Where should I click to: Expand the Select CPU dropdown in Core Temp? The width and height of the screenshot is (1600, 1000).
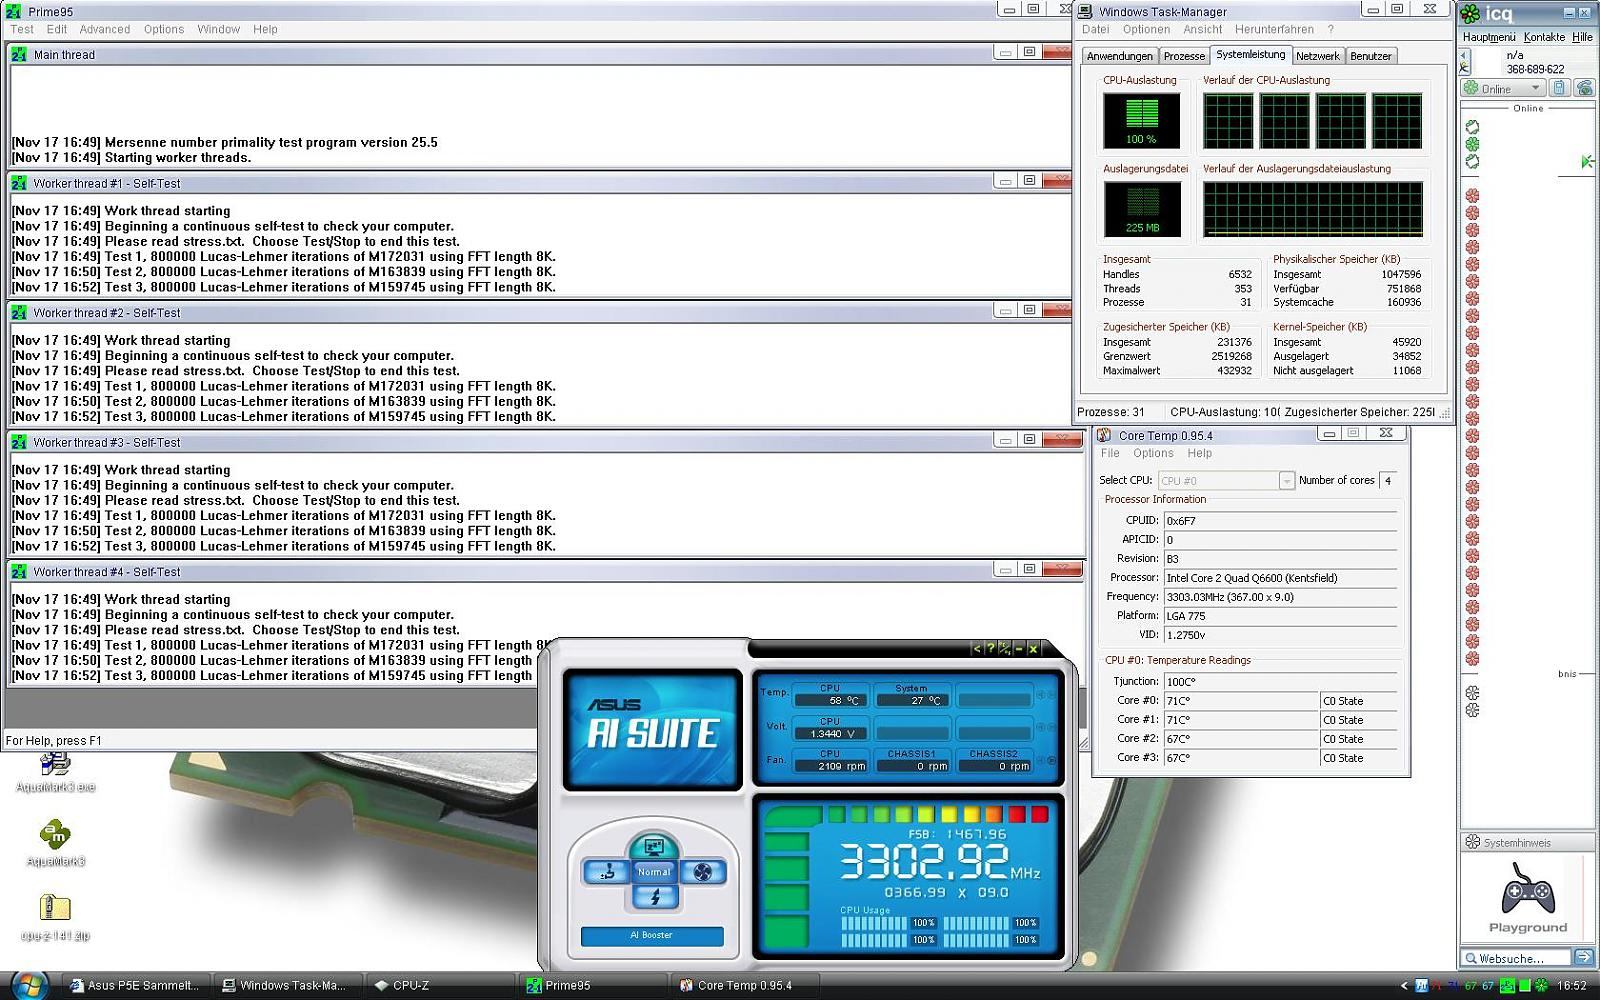pos(1286,481)
